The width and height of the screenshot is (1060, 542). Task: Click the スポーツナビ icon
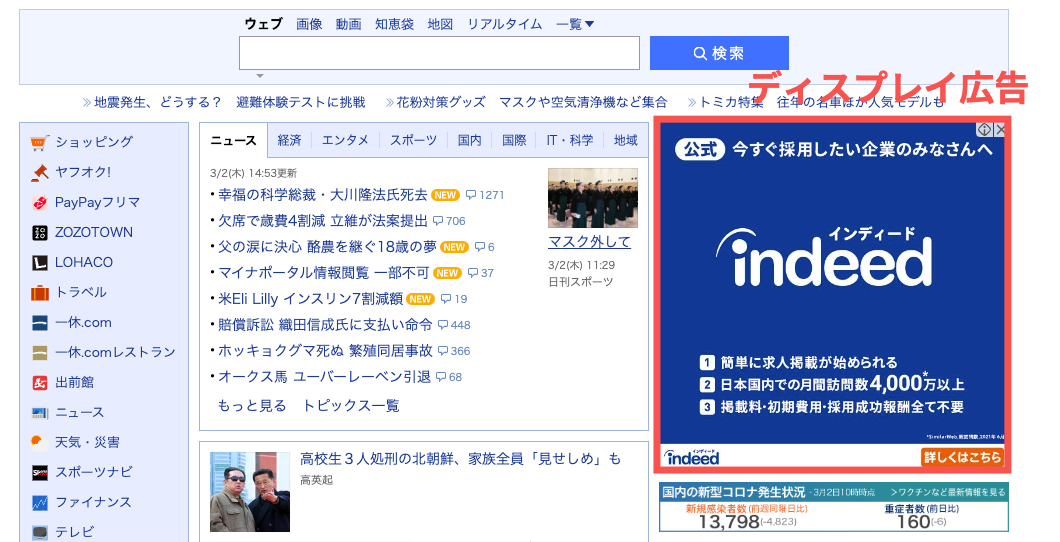coord(40,472)
